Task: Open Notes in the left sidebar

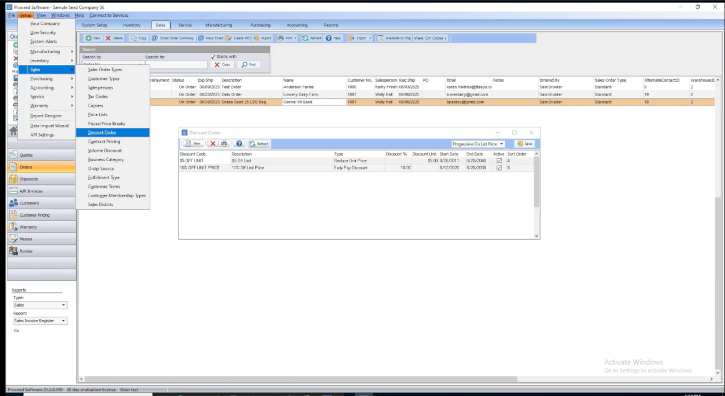Action: point(42,239)
